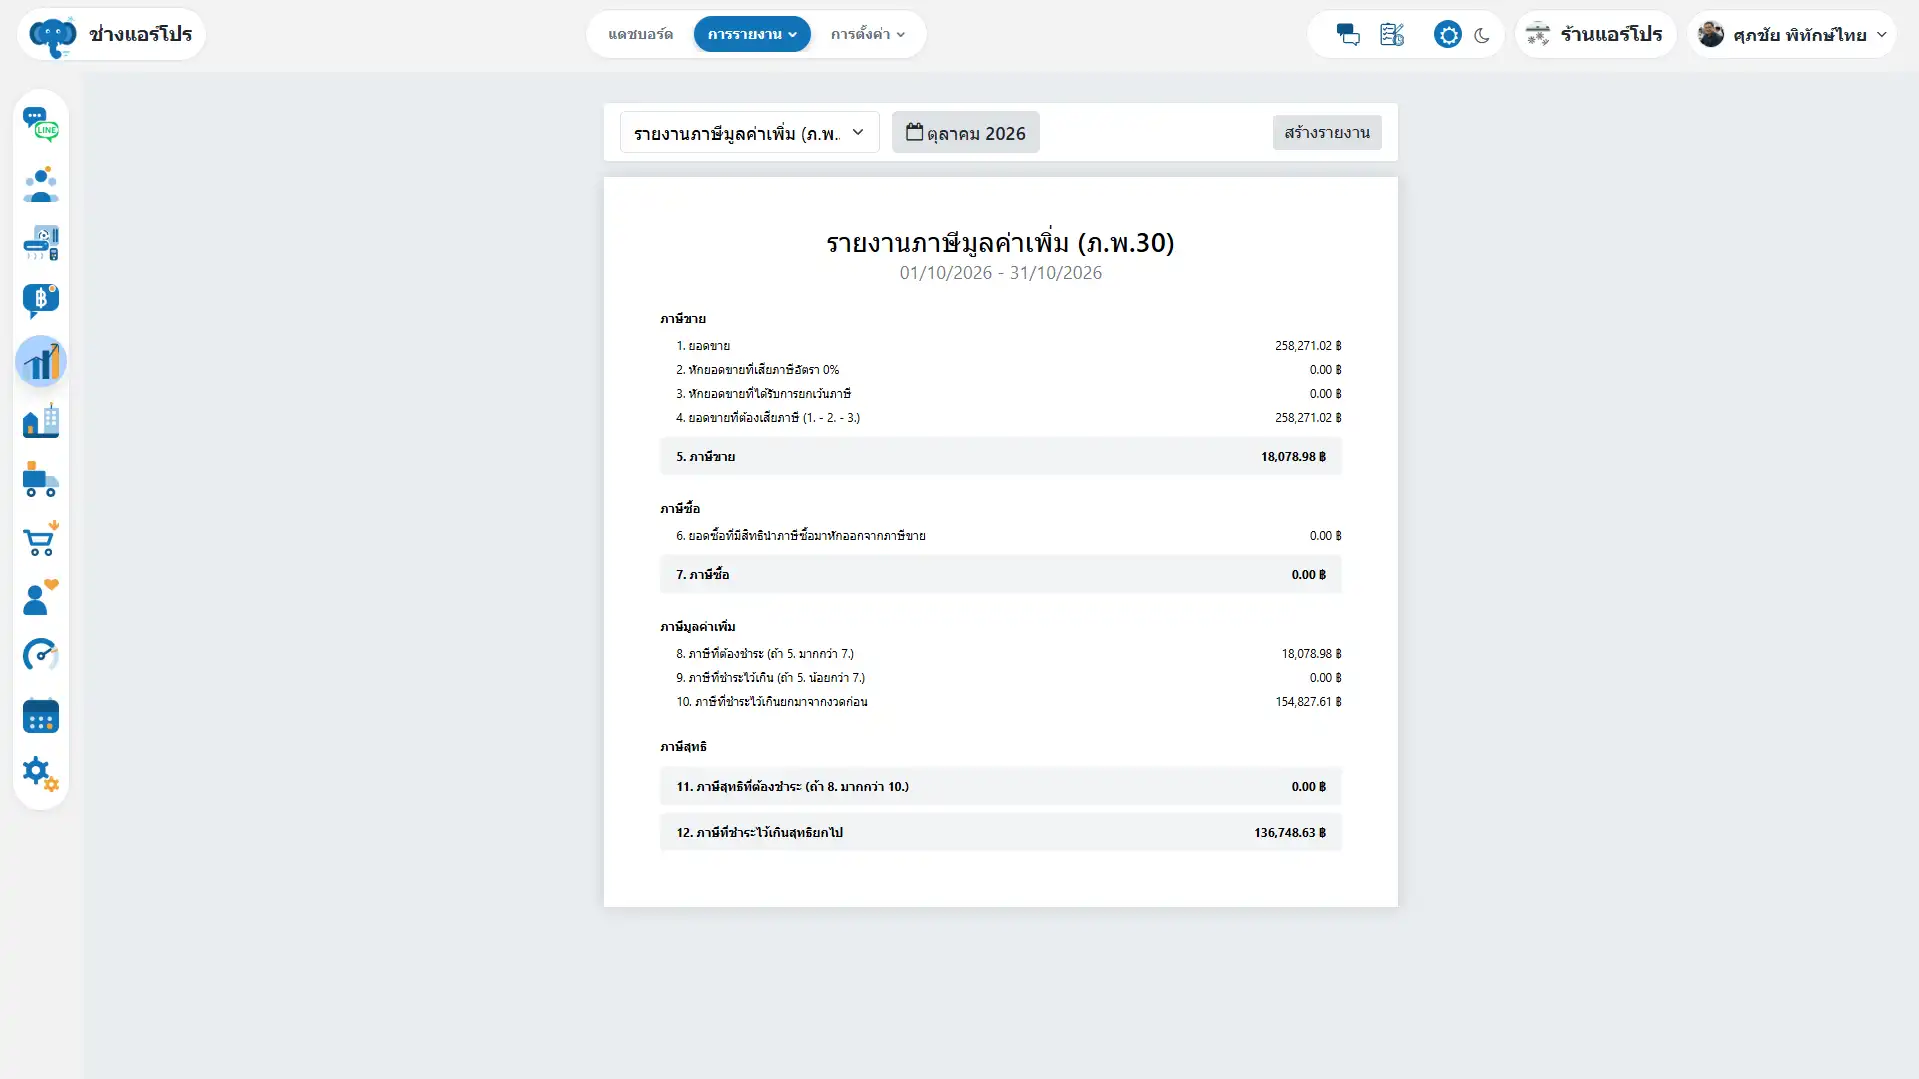This screenshot has height=1079, width=1919.
Task: Expand the การตั้งค่า menu
Action: coord(867,34)
